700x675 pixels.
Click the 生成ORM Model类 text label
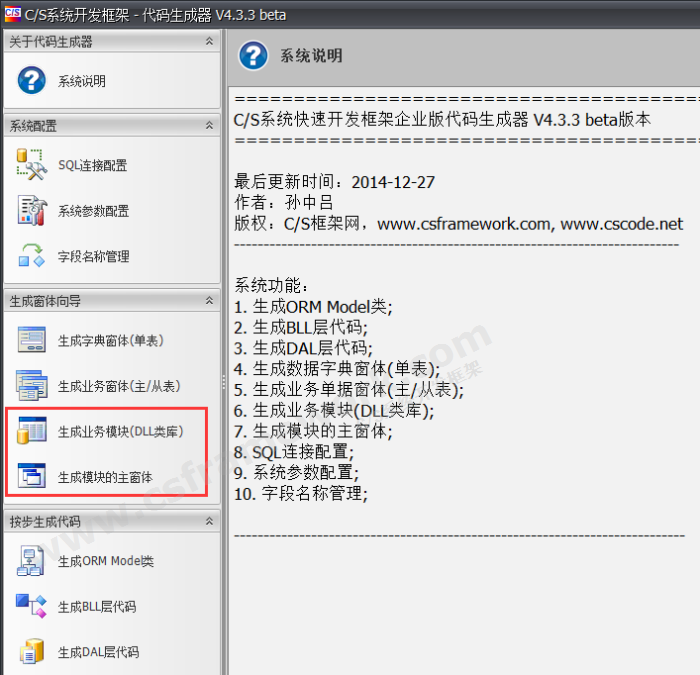(x=106, y=562)
